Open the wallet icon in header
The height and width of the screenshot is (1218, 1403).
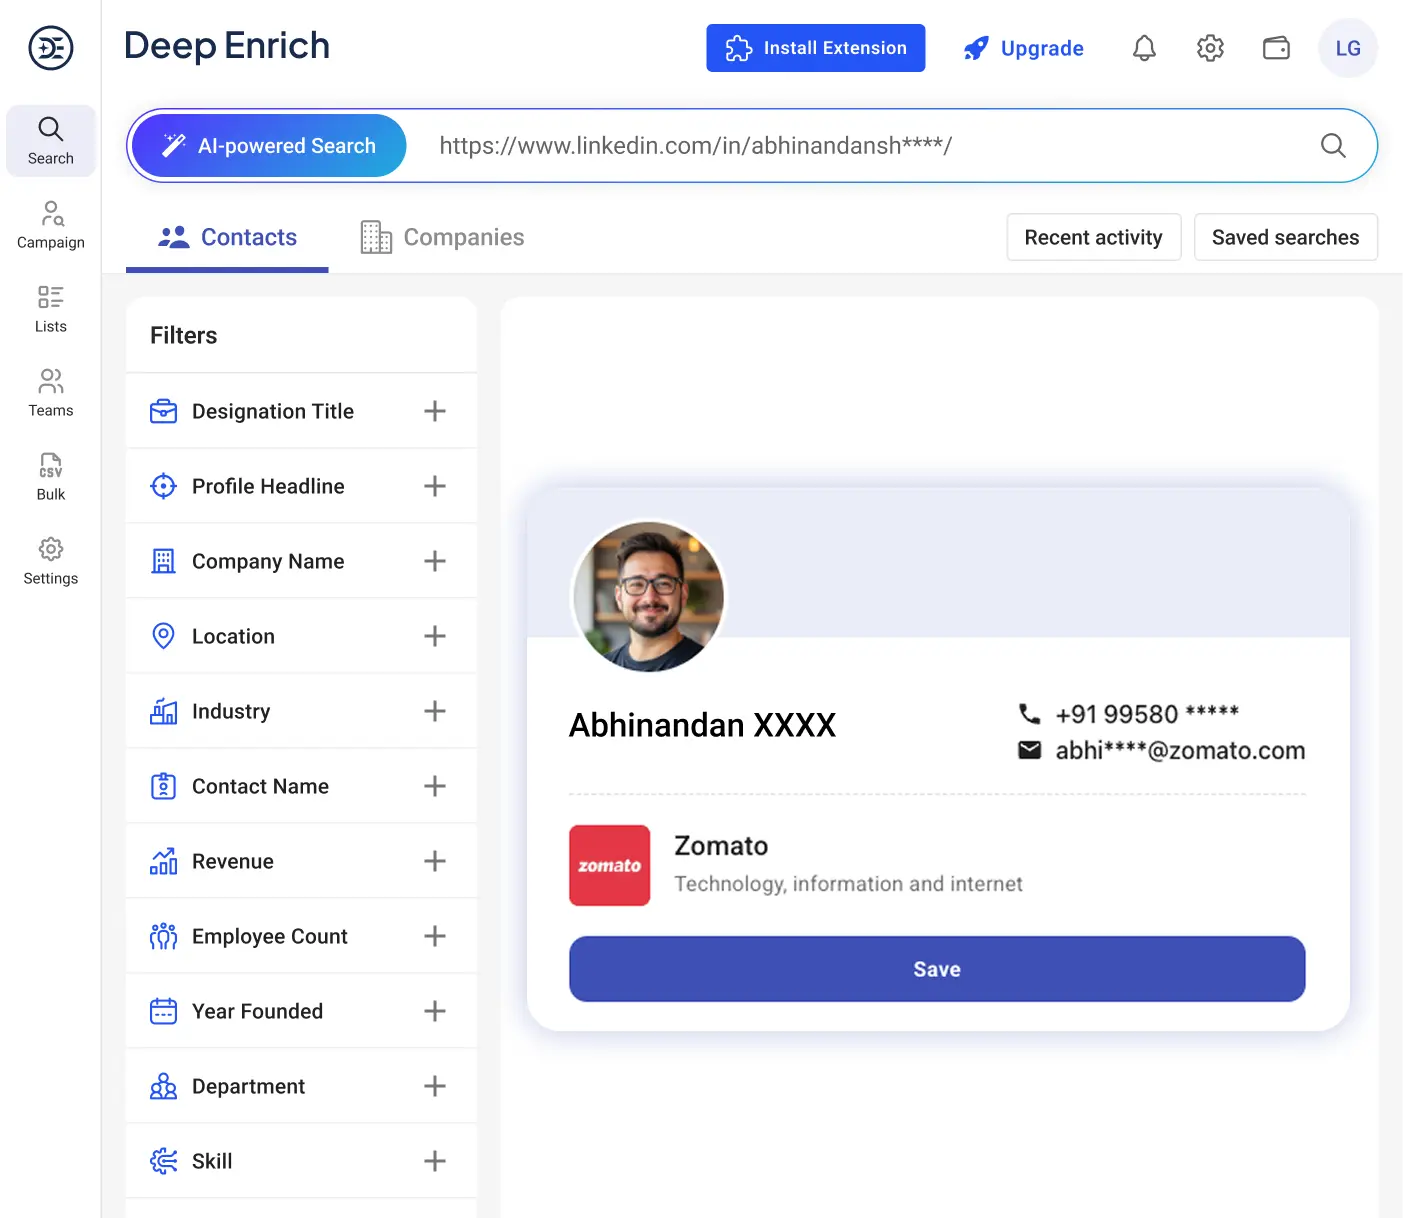point(1276,48)
